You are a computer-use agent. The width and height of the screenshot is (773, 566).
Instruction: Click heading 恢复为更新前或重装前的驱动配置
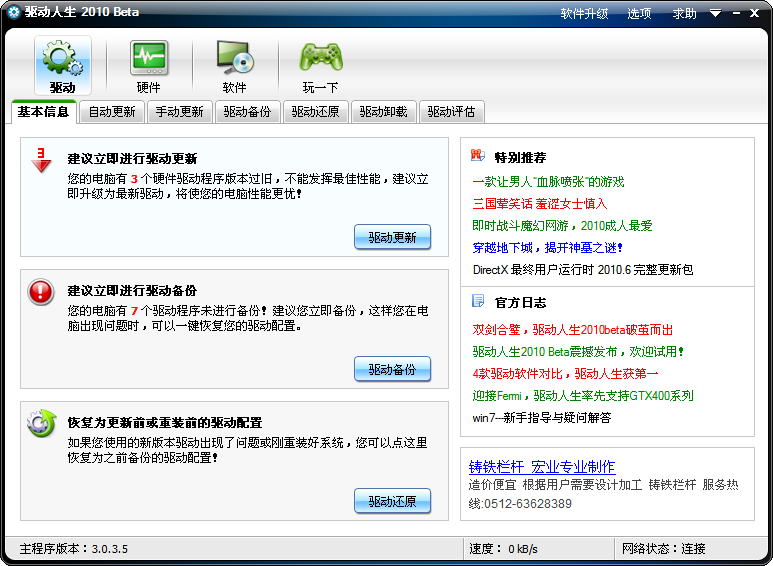click(165, 423)
